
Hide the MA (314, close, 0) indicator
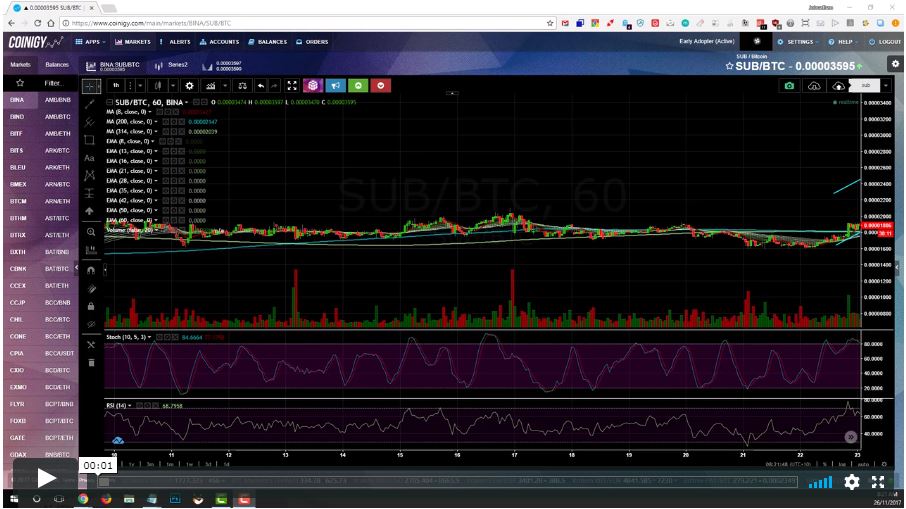166,132
